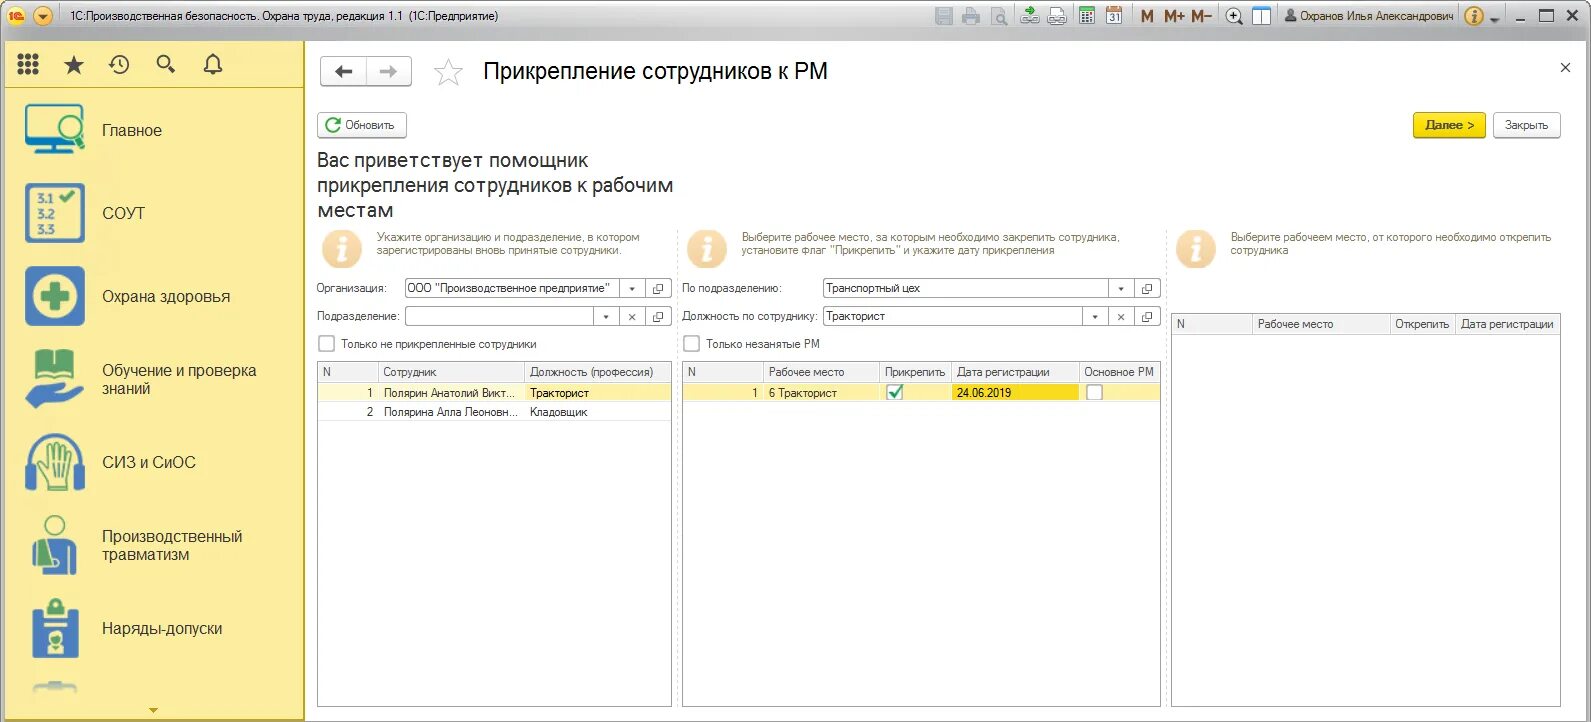Image resolution: width=1591 pixels, height=722 pixels.
Task: Open the Транспортный цех record button
Action: 1147,288
